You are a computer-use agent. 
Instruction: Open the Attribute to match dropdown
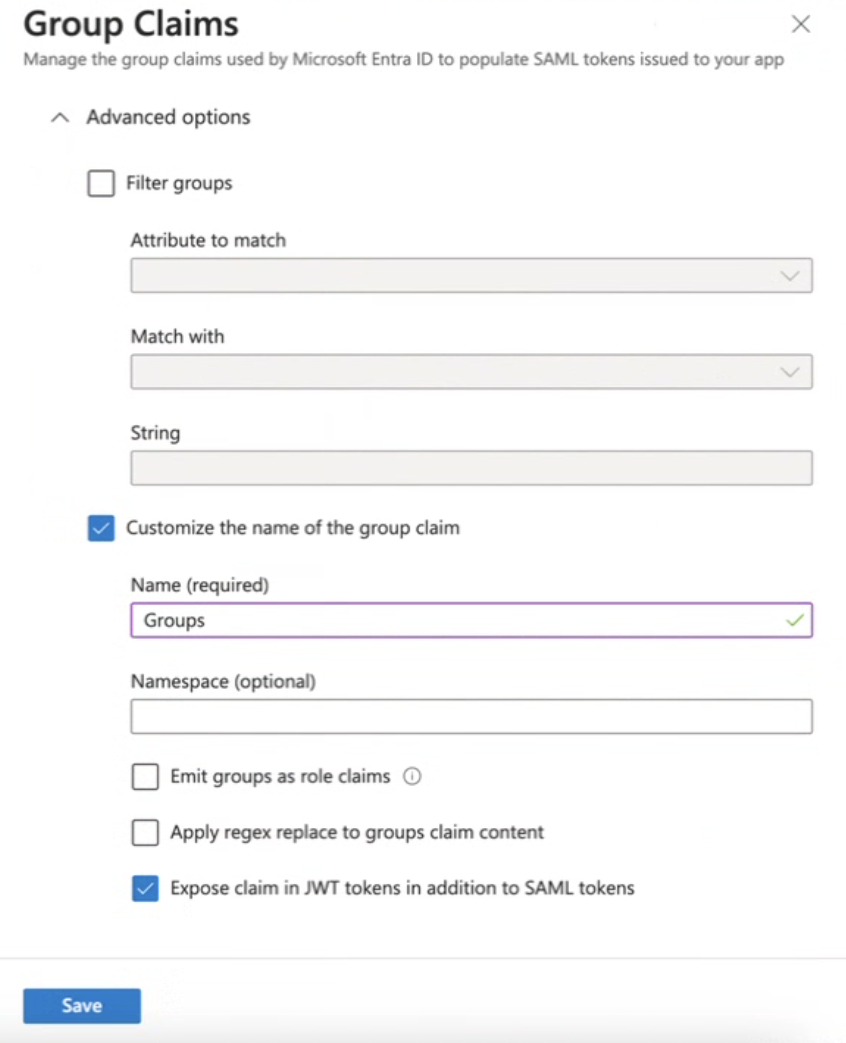(x=472, y=275)
